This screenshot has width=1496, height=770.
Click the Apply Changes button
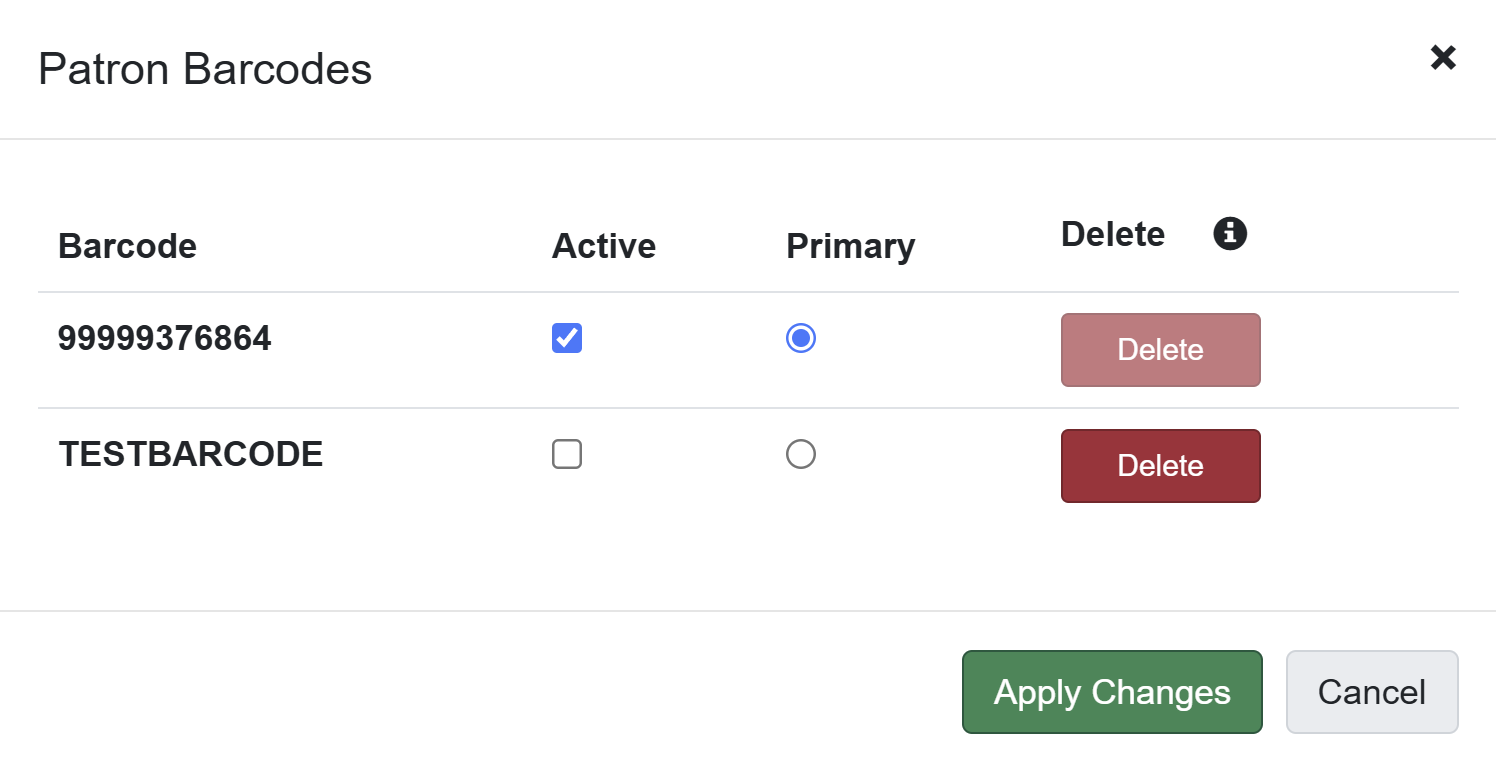(x=1112, y=692)
